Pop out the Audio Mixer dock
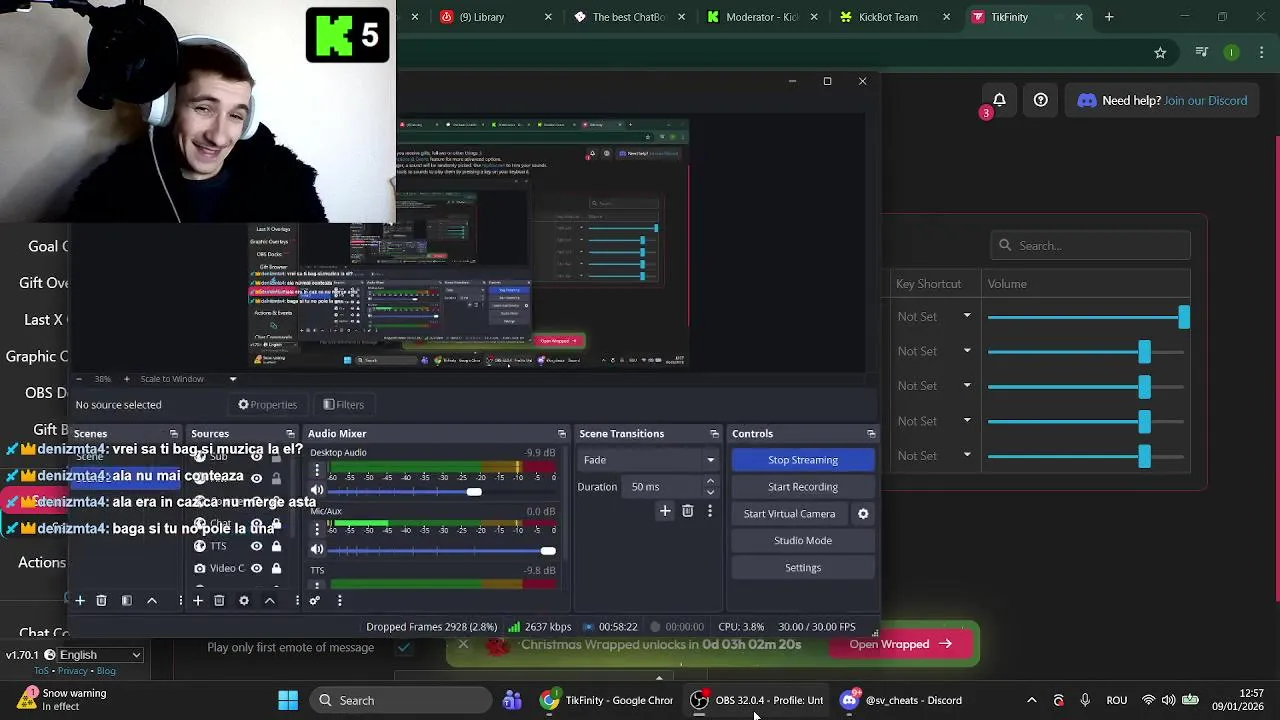1280x720 pixels. point(561,434)
